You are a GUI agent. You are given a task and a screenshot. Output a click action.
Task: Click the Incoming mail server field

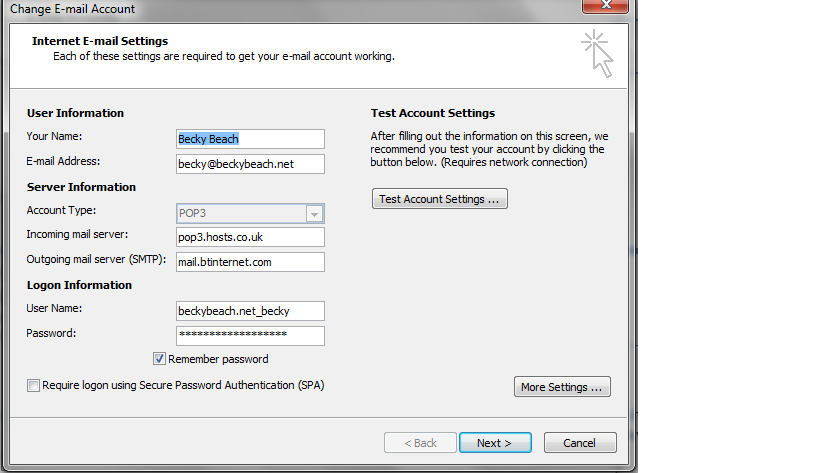click(x=250, y=237)
